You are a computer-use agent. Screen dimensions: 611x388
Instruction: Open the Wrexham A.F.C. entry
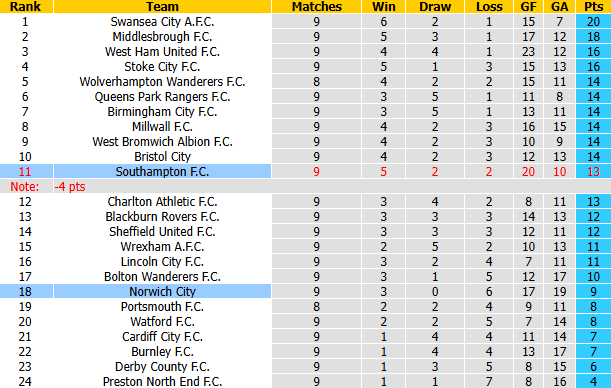(x=162, y=247)
